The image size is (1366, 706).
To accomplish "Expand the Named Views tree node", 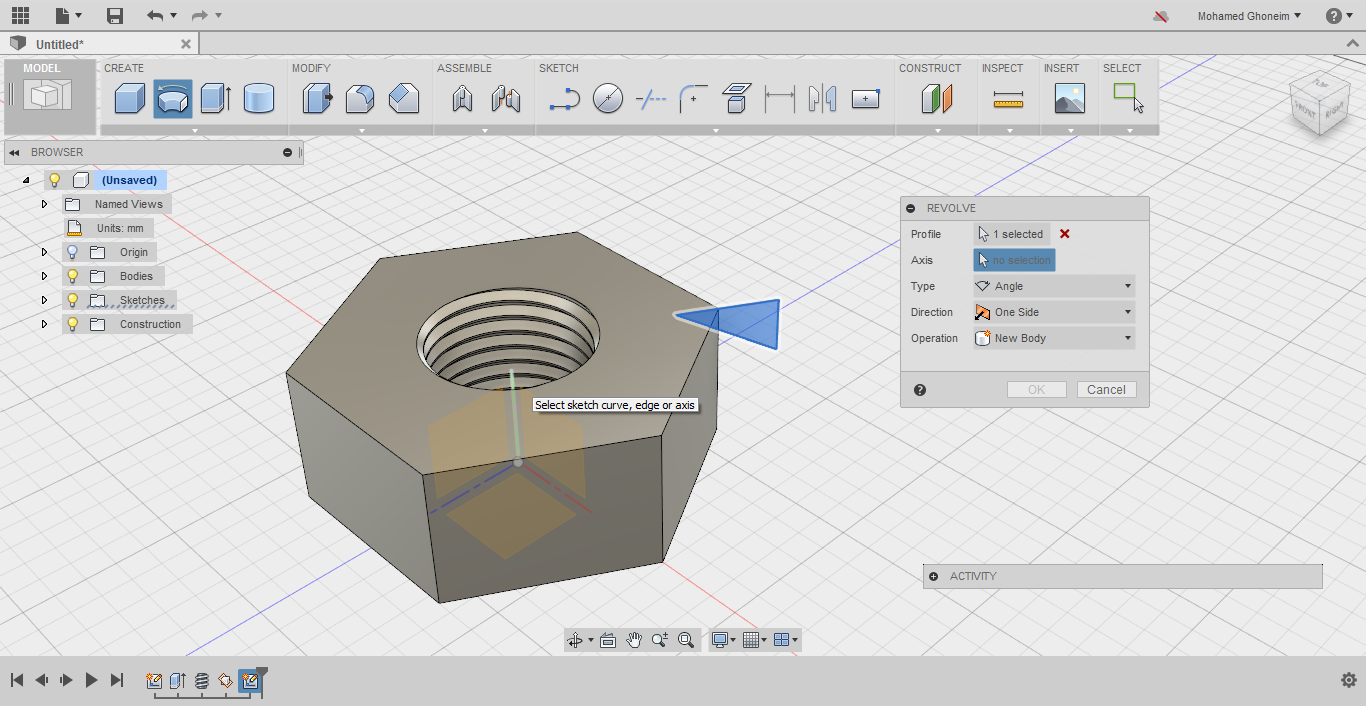I will (44, 204).
